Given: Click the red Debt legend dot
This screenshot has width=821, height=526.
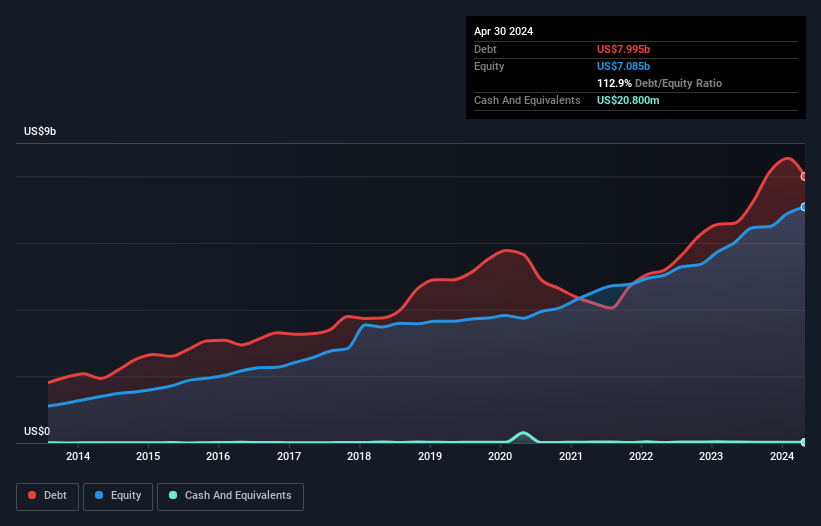Looking at the screenshot, I should point(32,495).
